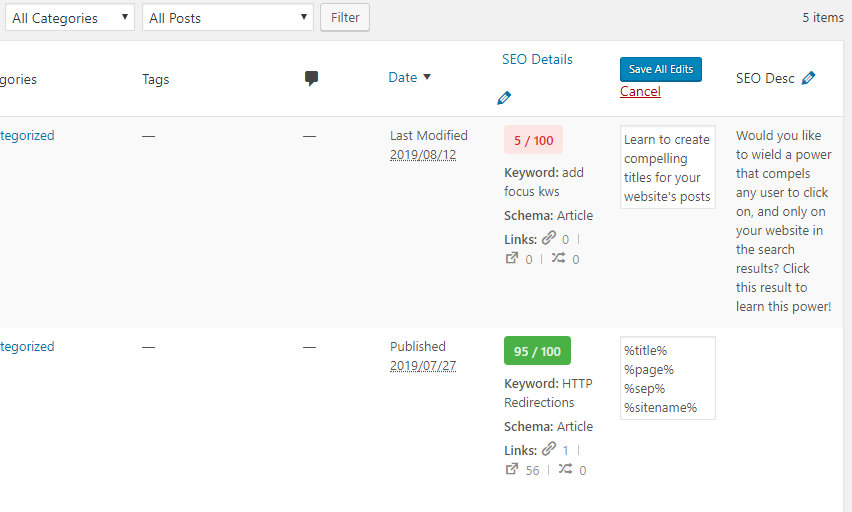Screen dimensions: 852x512
Task: Click the green 95 / 100 score badge
Action: (x=537, y=352)
